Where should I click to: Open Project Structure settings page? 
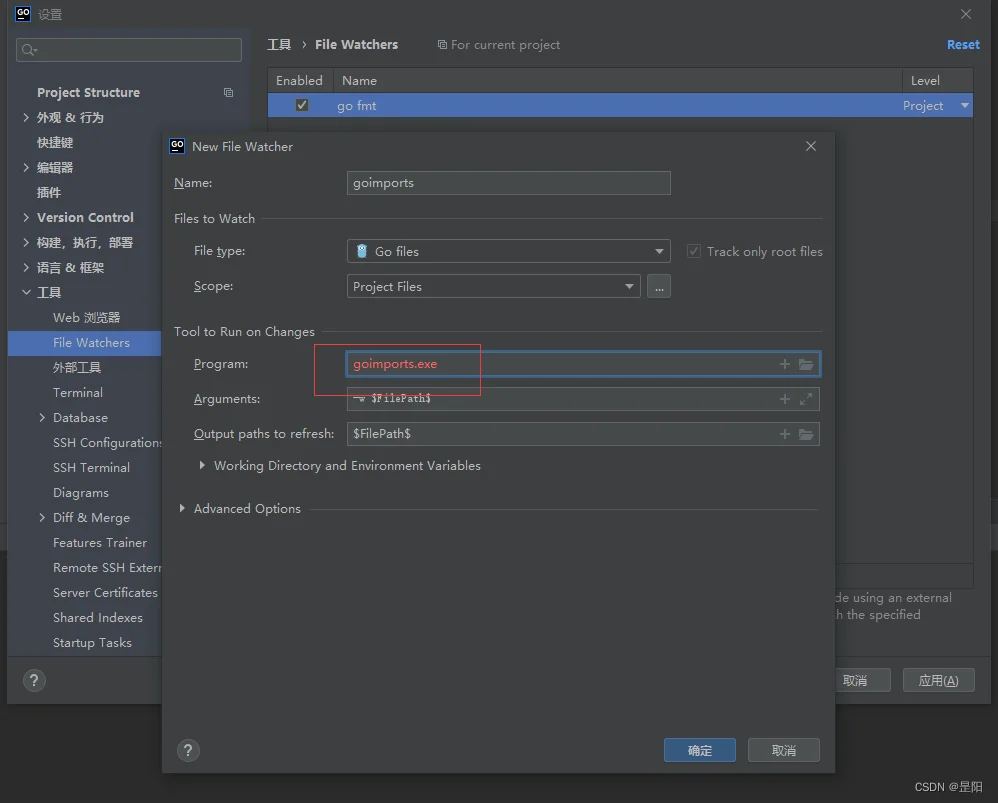pos(88,93)
